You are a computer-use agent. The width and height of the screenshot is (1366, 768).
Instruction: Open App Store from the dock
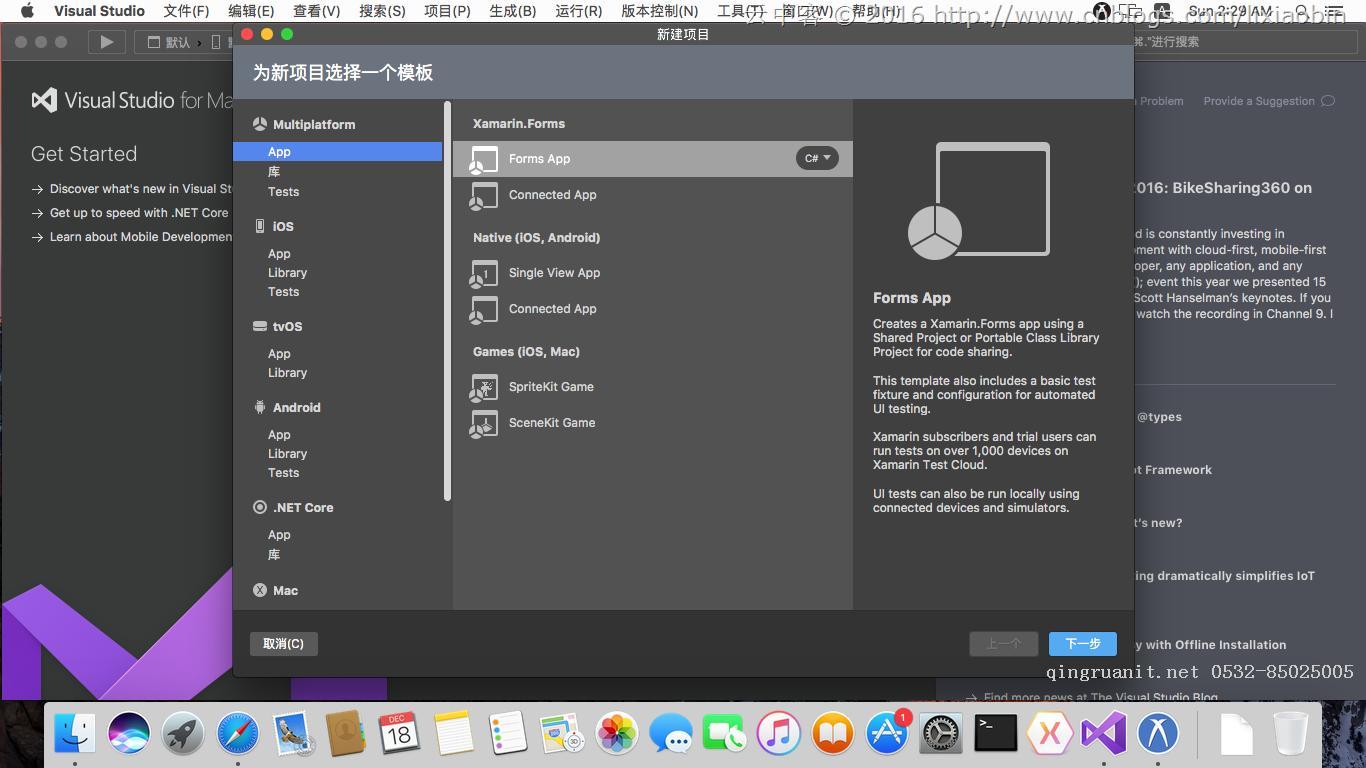887,733
